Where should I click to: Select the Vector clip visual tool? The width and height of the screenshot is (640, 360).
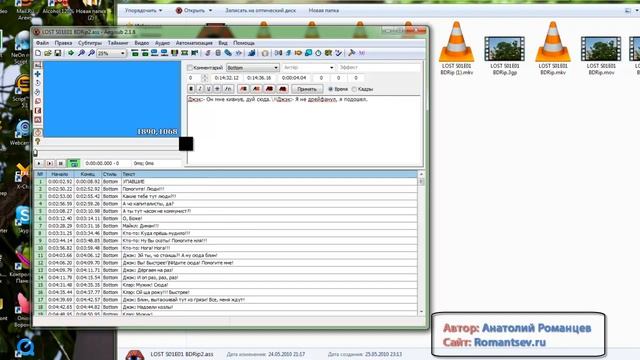(38, 120)
